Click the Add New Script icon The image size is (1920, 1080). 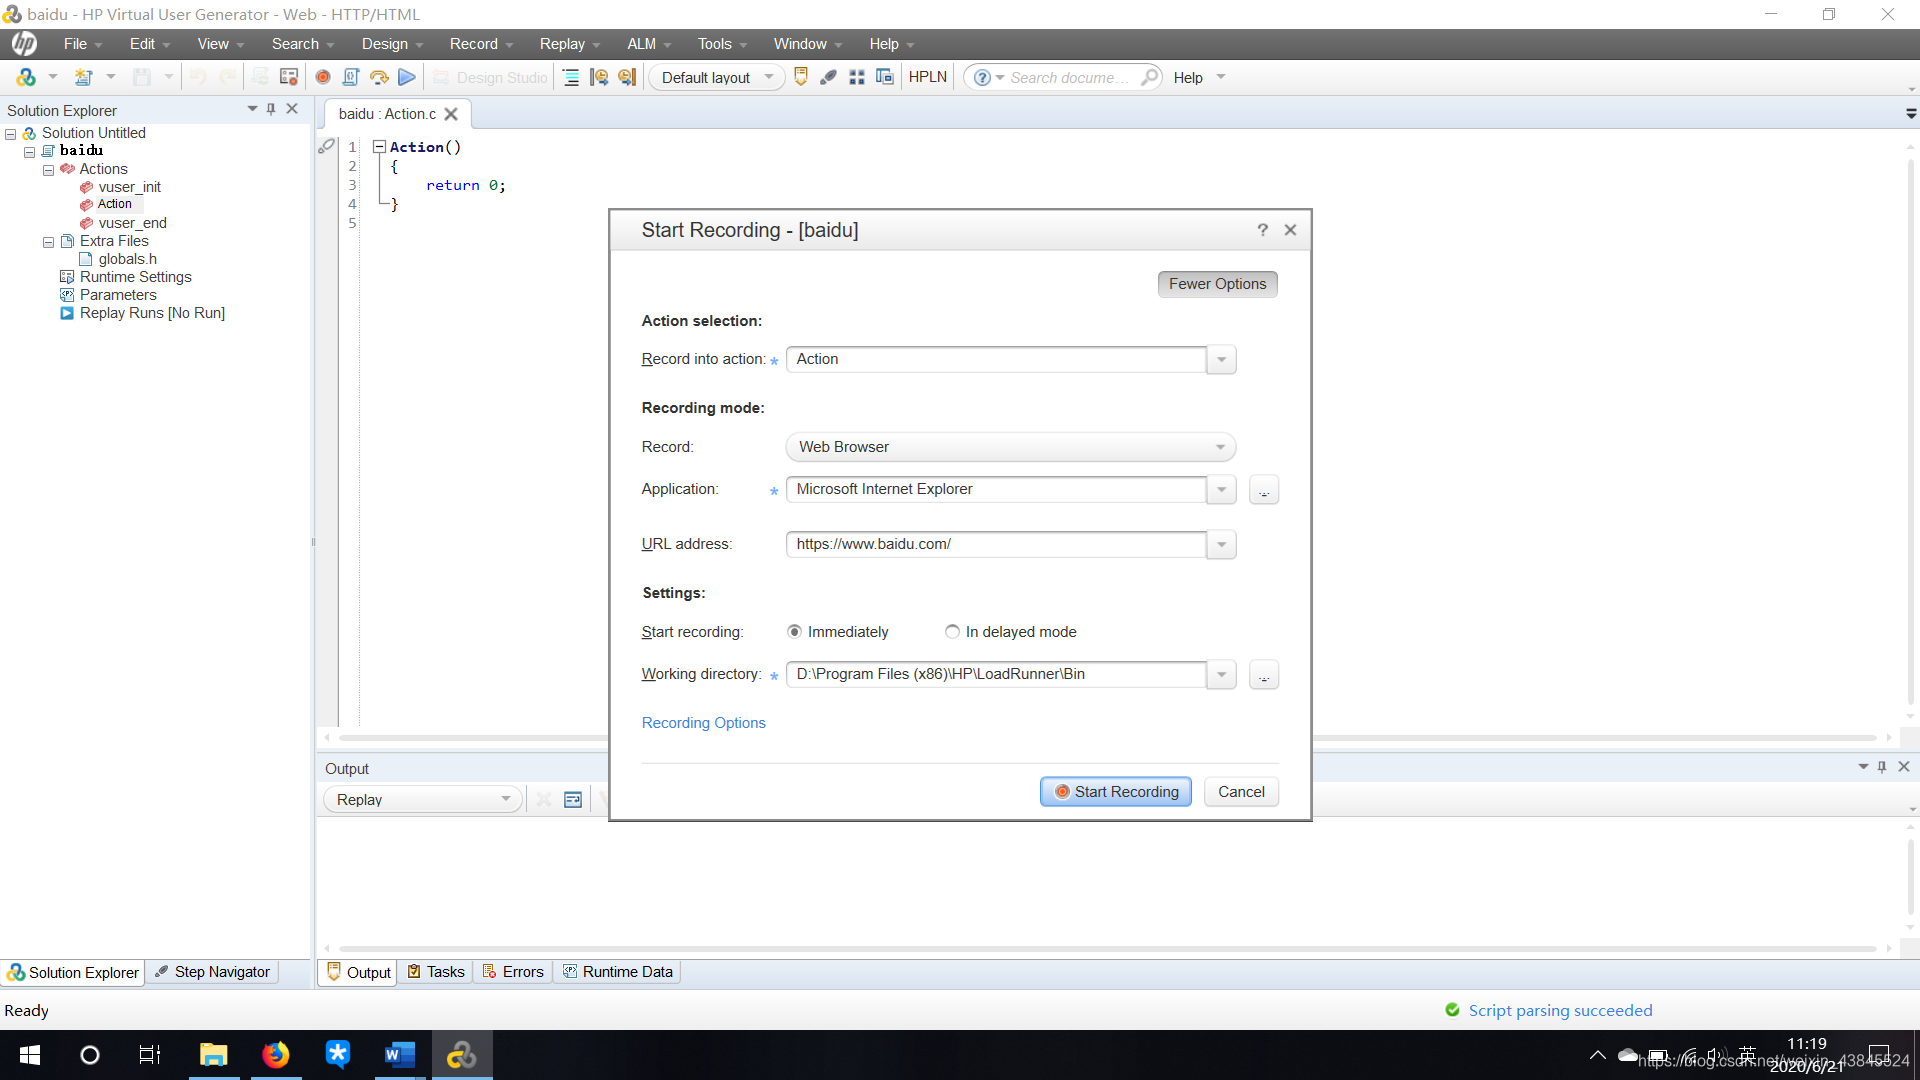[84, 77]
